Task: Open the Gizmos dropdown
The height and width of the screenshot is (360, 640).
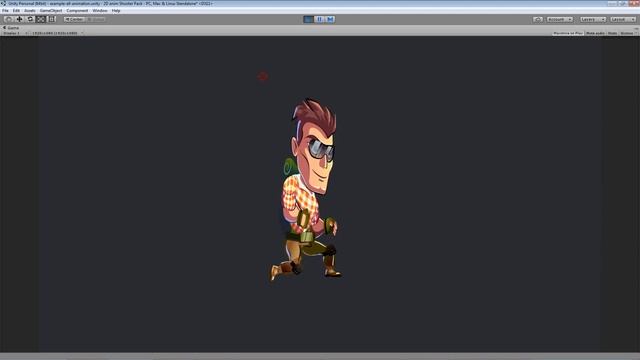Action: pyautogui.click(x=628, y=33)
